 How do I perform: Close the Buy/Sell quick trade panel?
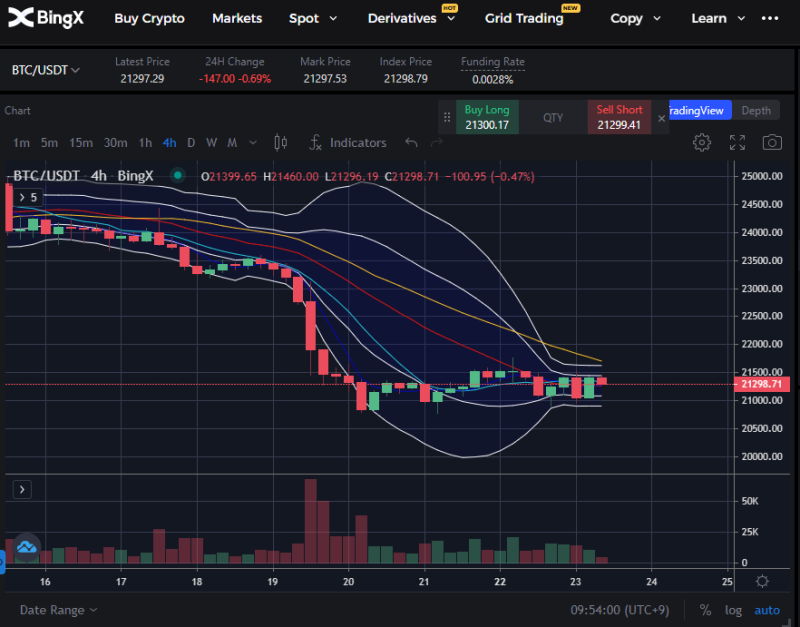click(661, 118)
